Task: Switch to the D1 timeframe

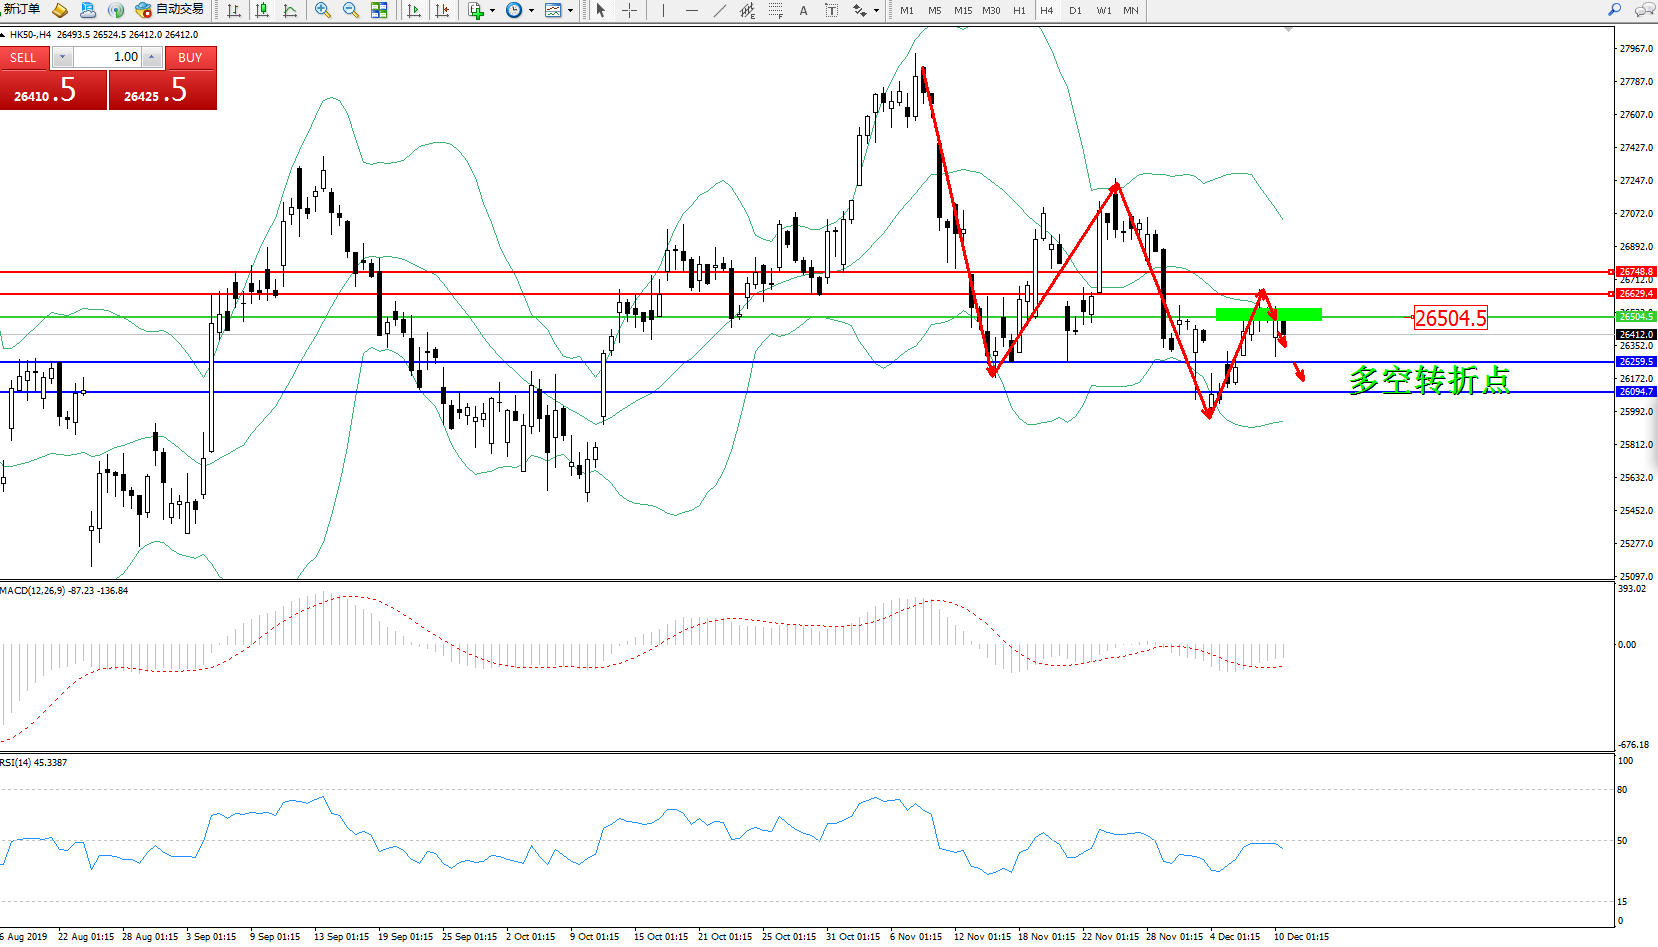Action: pos(1075,10)
